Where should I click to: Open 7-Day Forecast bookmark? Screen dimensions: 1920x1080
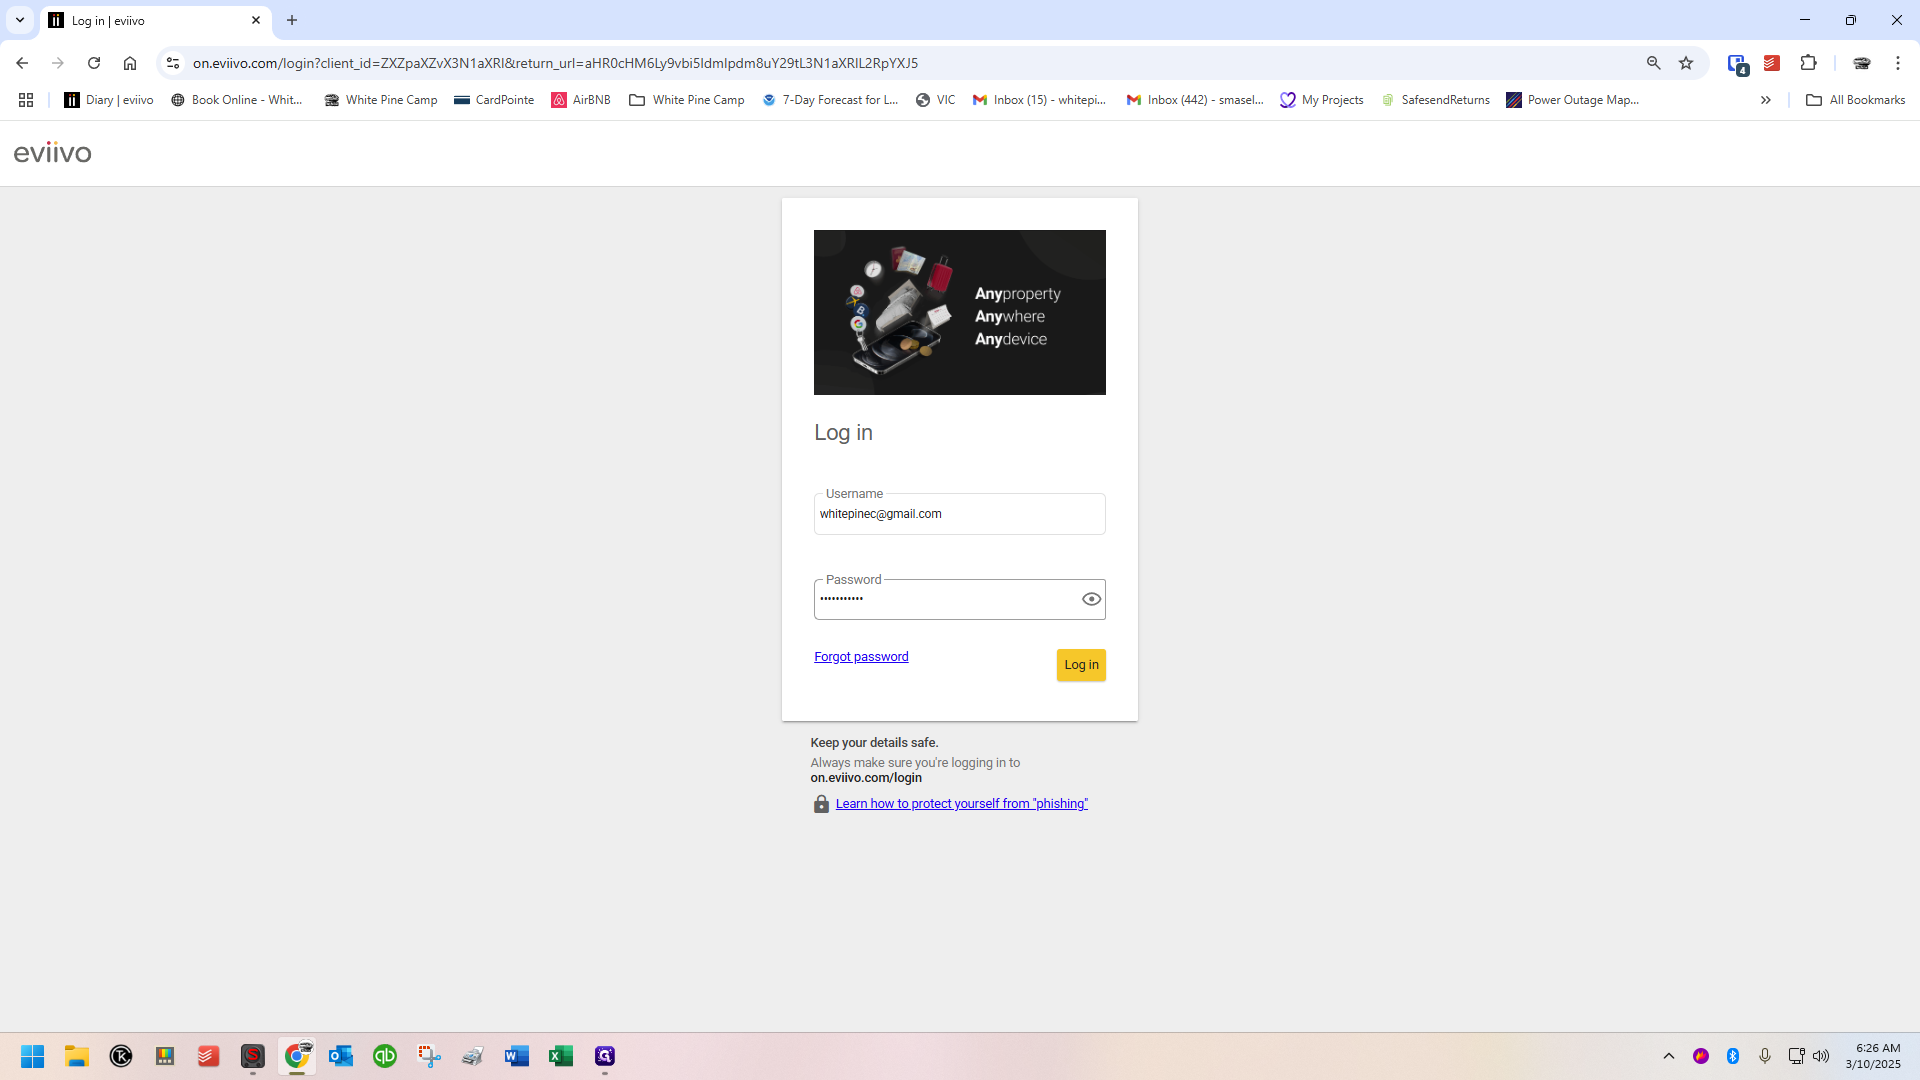click(x=830, y=100)
